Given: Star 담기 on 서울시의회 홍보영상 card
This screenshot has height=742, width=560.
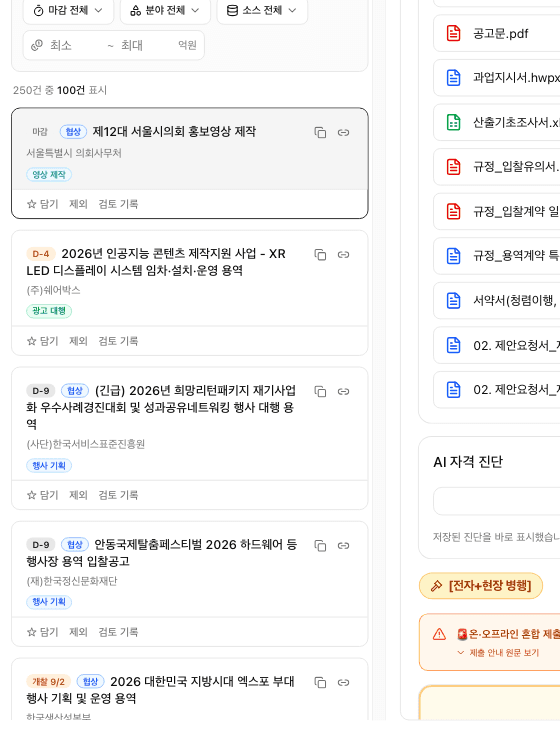Looking at the screenshot, I should pyautogui.click(x=43, y=204).
